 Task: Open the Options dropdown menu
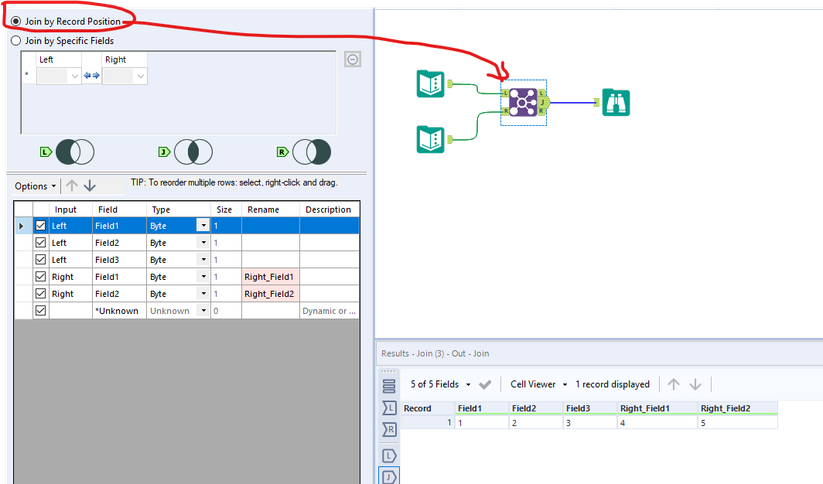[x=35, y=186]
